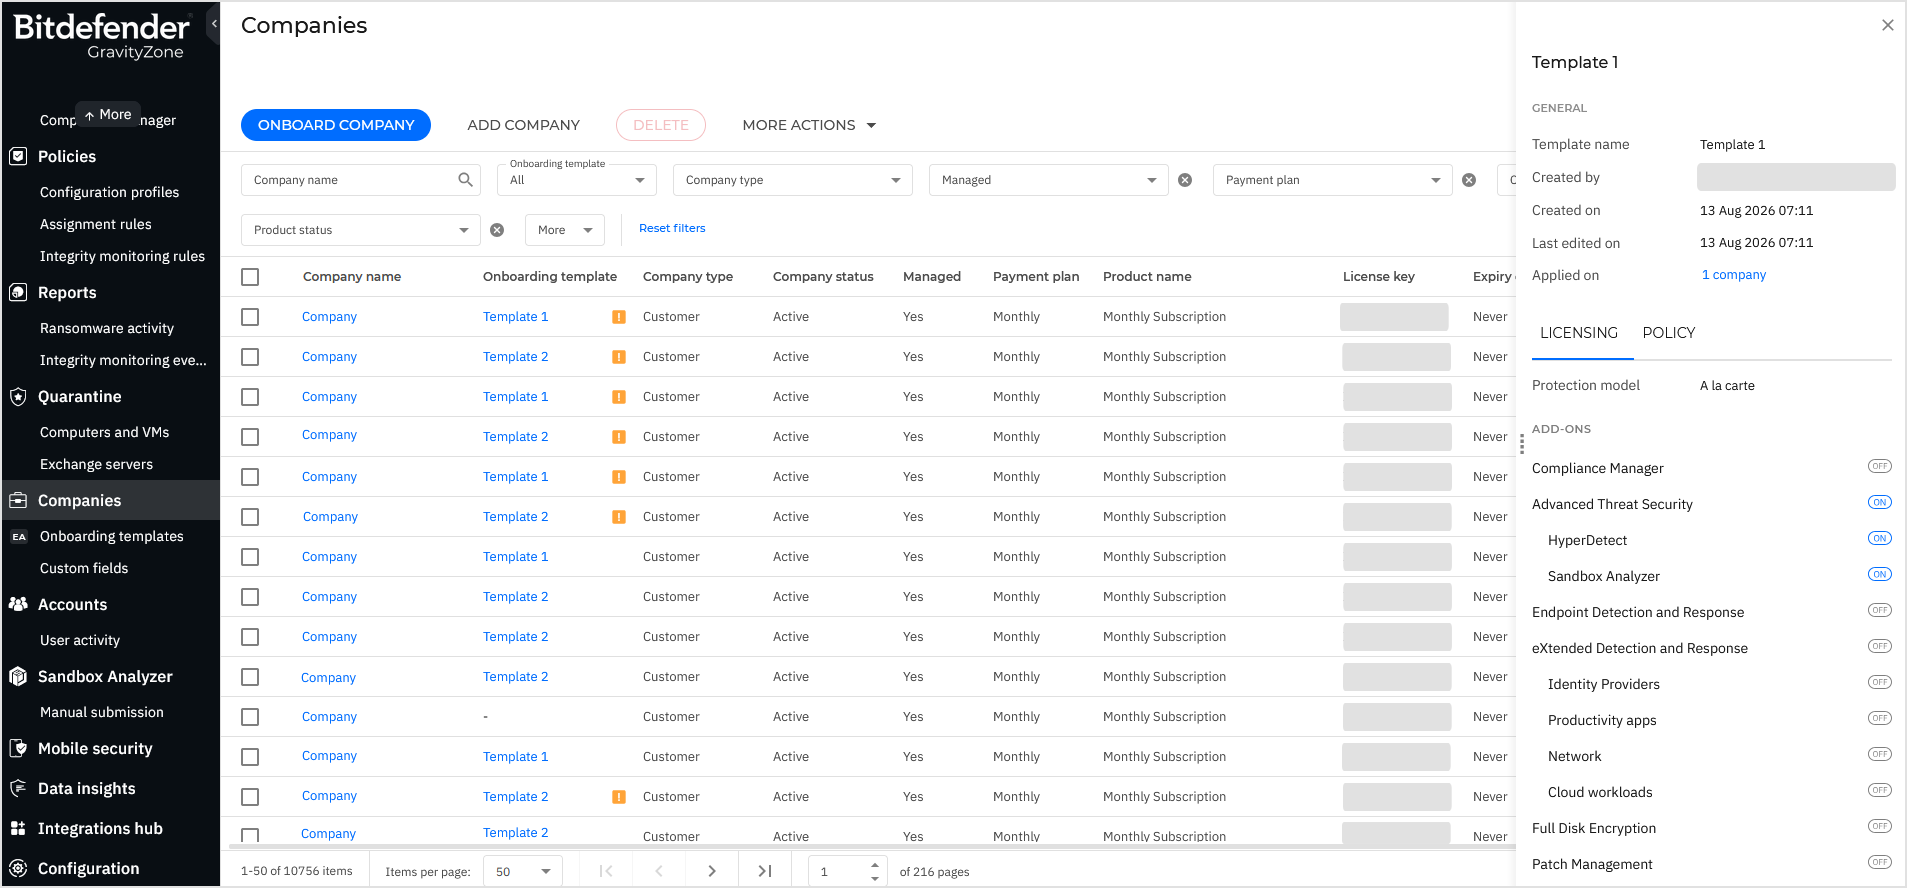Open the Payment plan filter dropdown
This screenshot has width=1907, height=888.
(1333, 180)
